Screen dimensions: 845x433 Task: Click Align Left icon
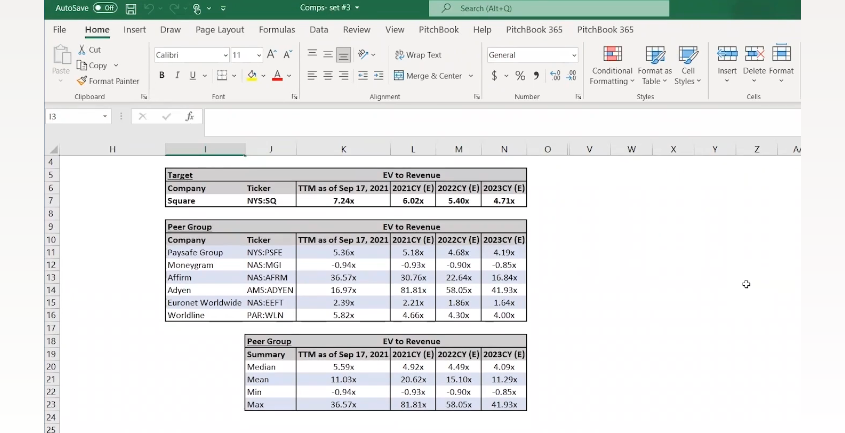tap(312, 75)
